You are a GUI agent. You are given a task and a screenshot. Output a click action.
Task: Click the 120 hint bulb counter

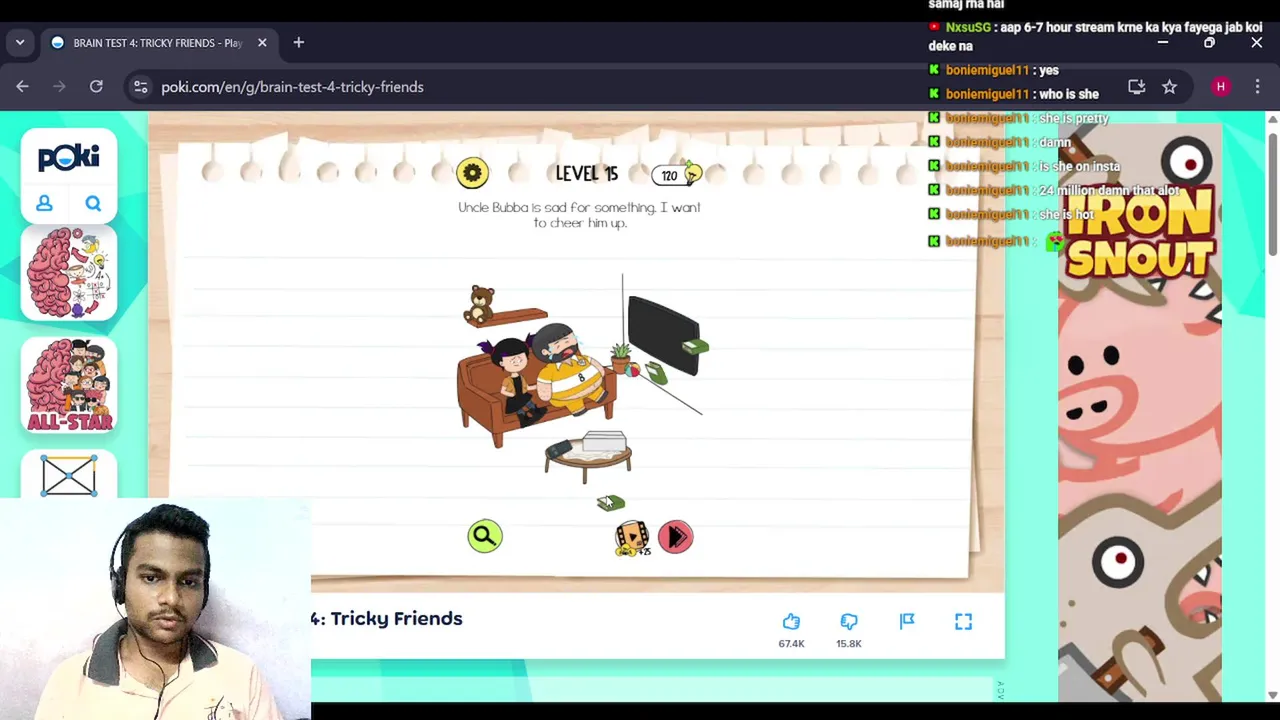[x=678, y=175]
